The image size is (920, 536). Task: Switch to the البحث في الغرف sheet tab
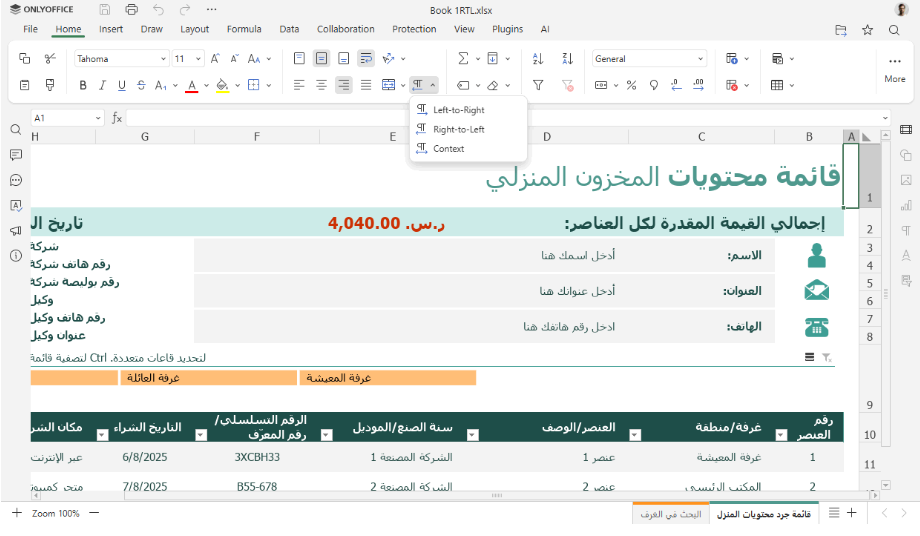click(669, 514)
